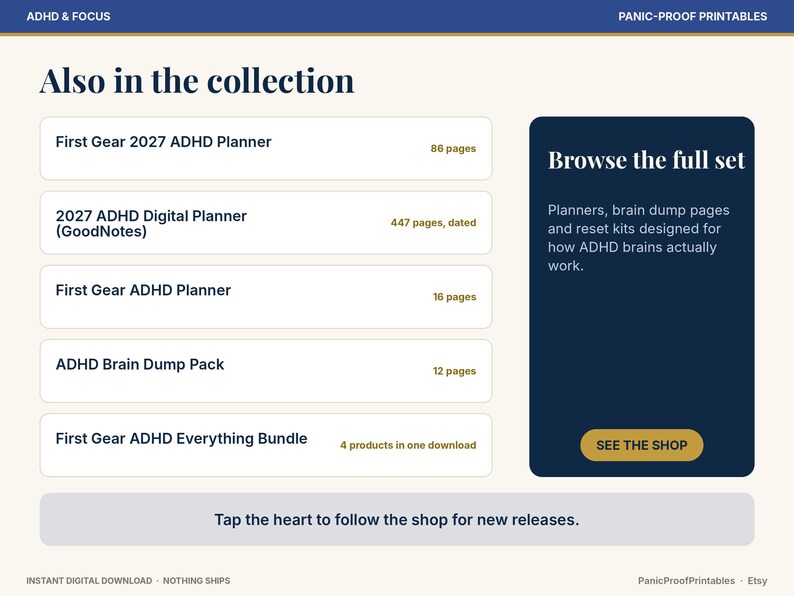Choose the ADHD Brain Dump Pack listing
Viewport: 794px width, 596px height.
tap(266, 371)
